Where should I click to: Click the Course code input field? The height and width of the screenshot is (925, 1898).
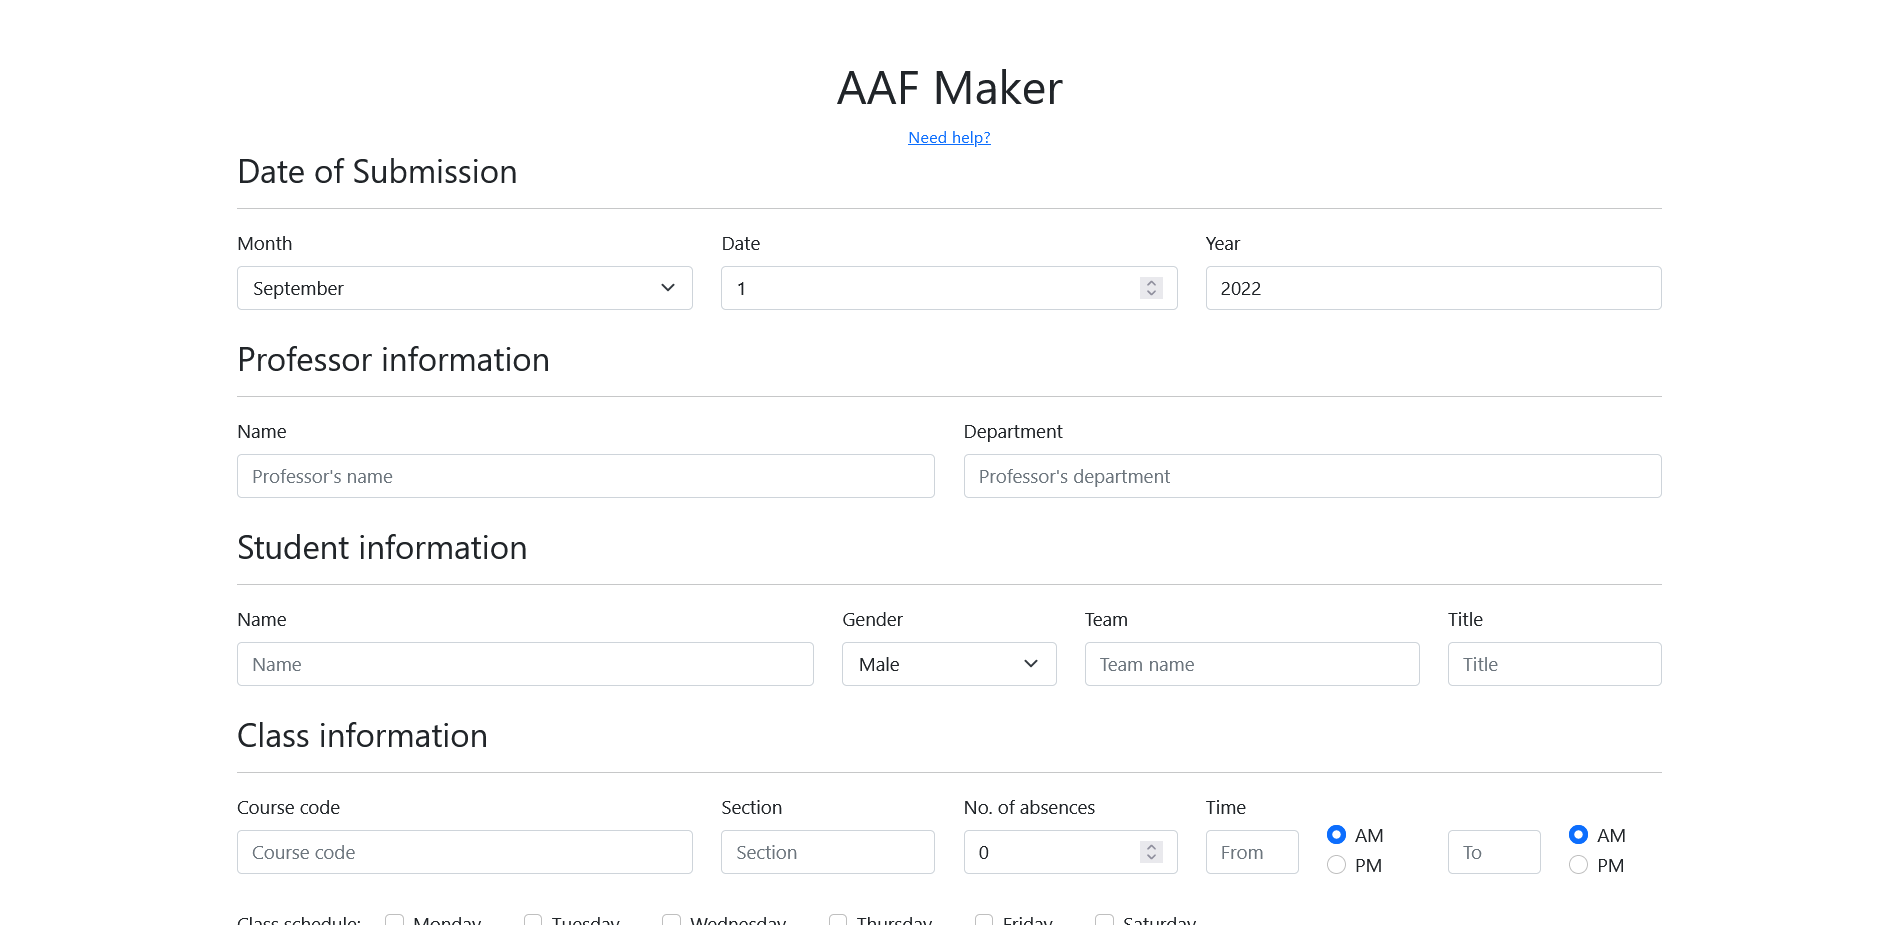[x=464, y=852]
